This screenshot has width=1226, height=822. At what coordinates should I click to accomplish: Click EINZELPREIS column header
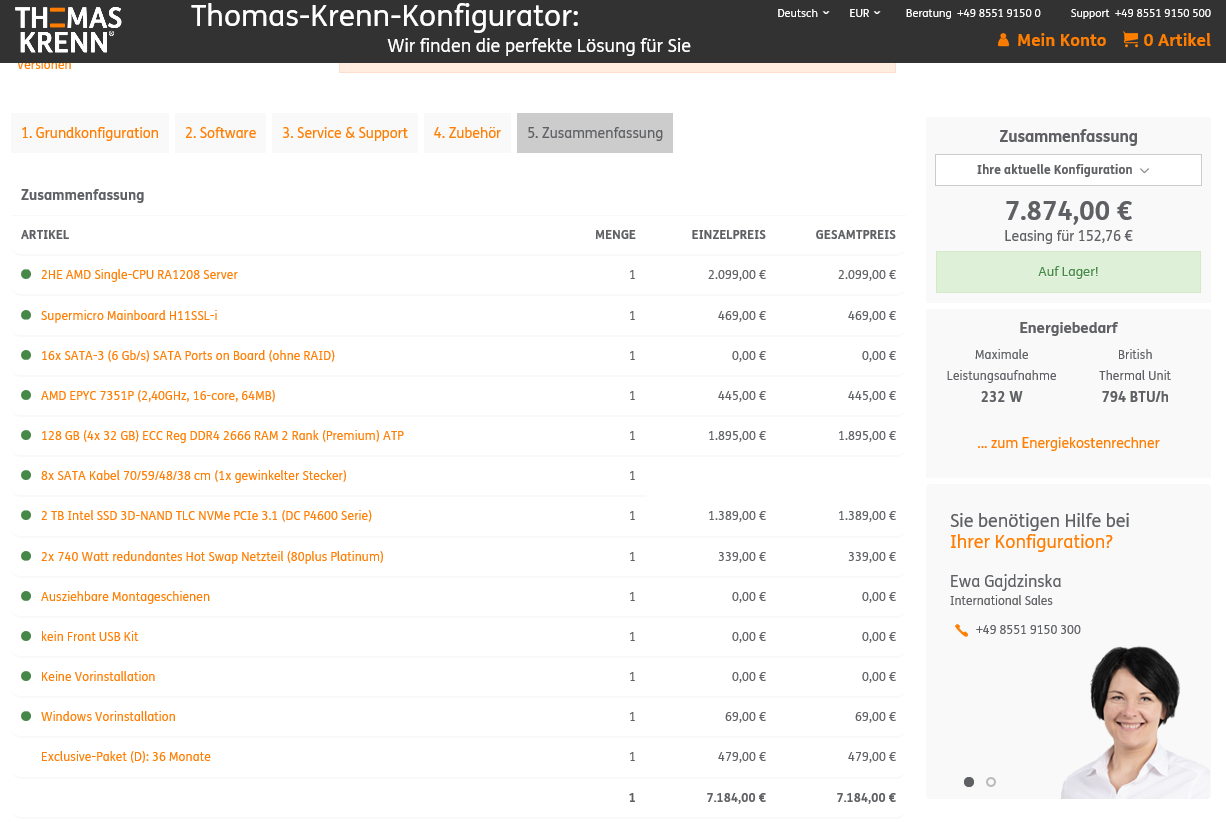coord(728,235)
